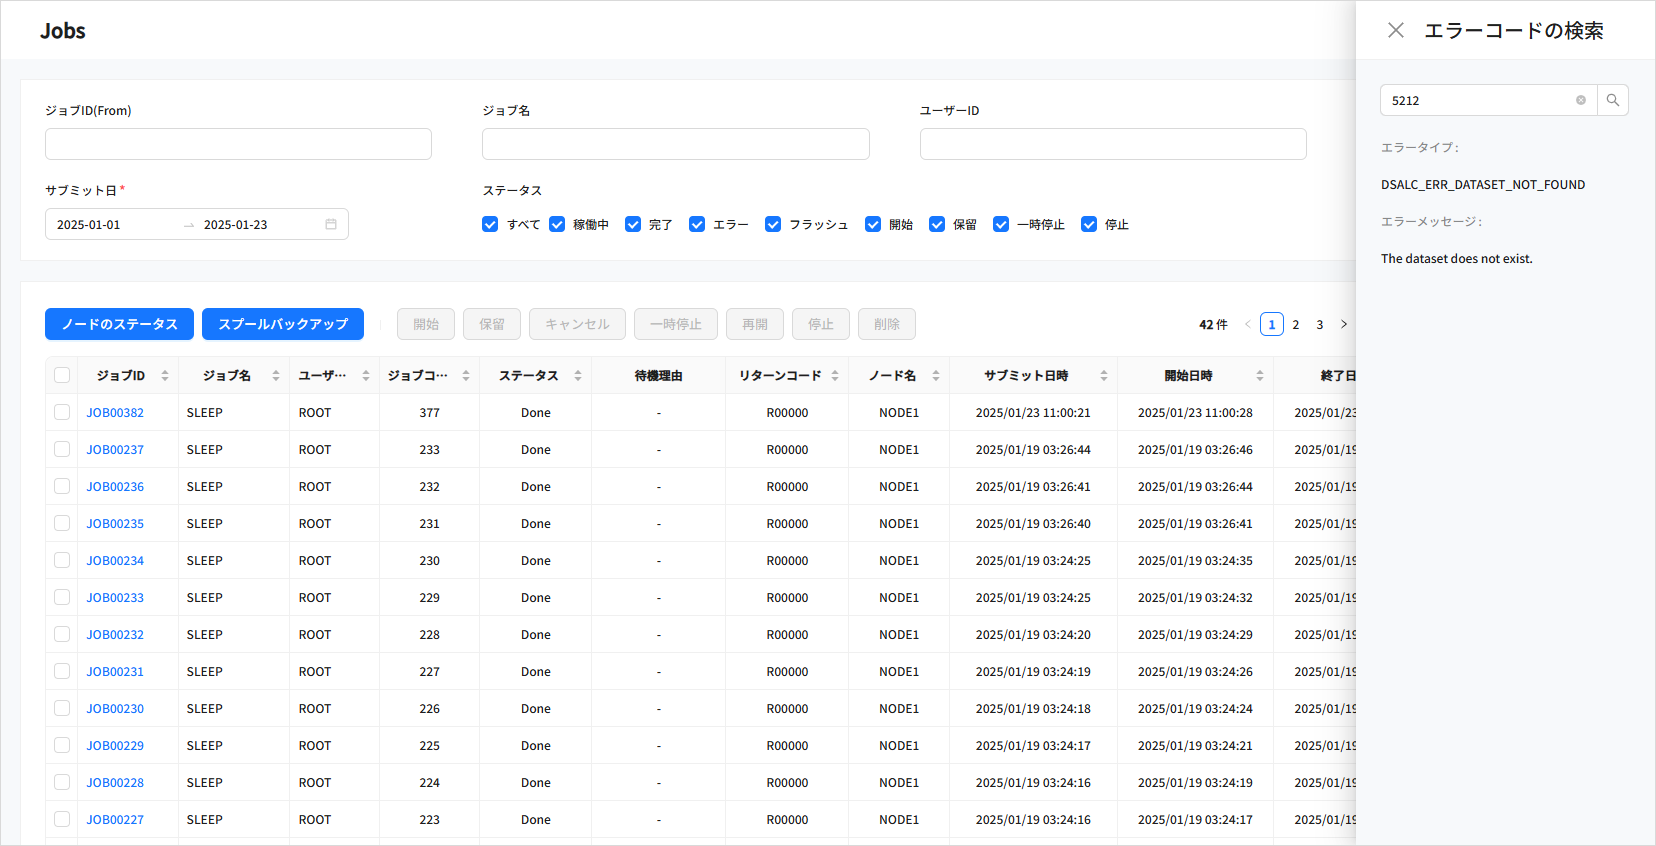Sort by ステータス column sort arrows
This screenshot has height=846, width=1656.
pyautogui.click(x=578, y=376)
